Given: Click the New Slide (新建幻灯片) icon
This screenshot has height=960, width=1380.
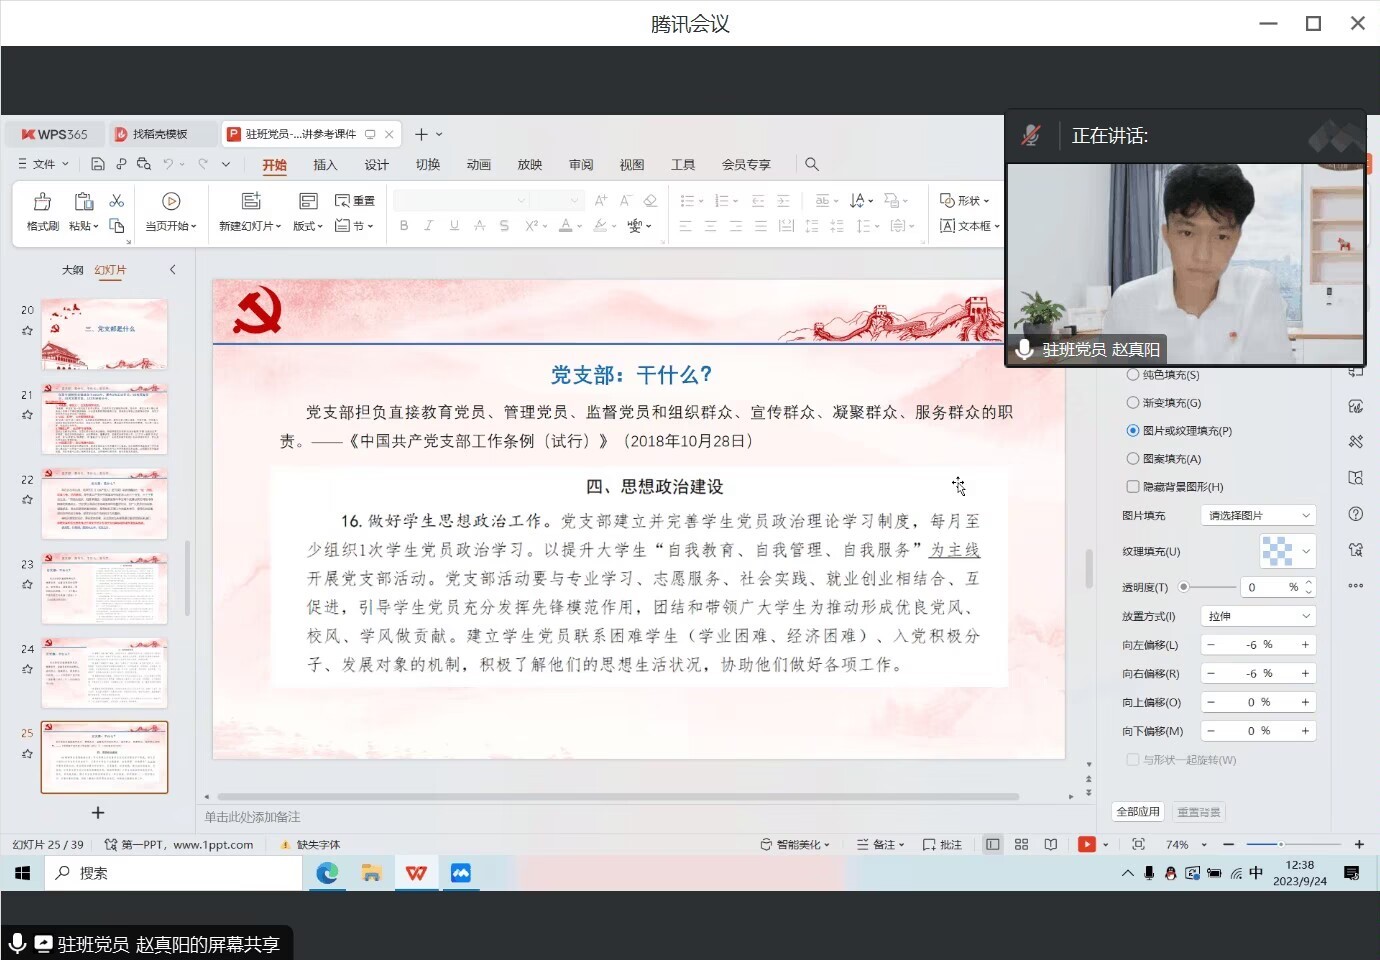Looking at the screenshot, I should (x=251, y=203).
